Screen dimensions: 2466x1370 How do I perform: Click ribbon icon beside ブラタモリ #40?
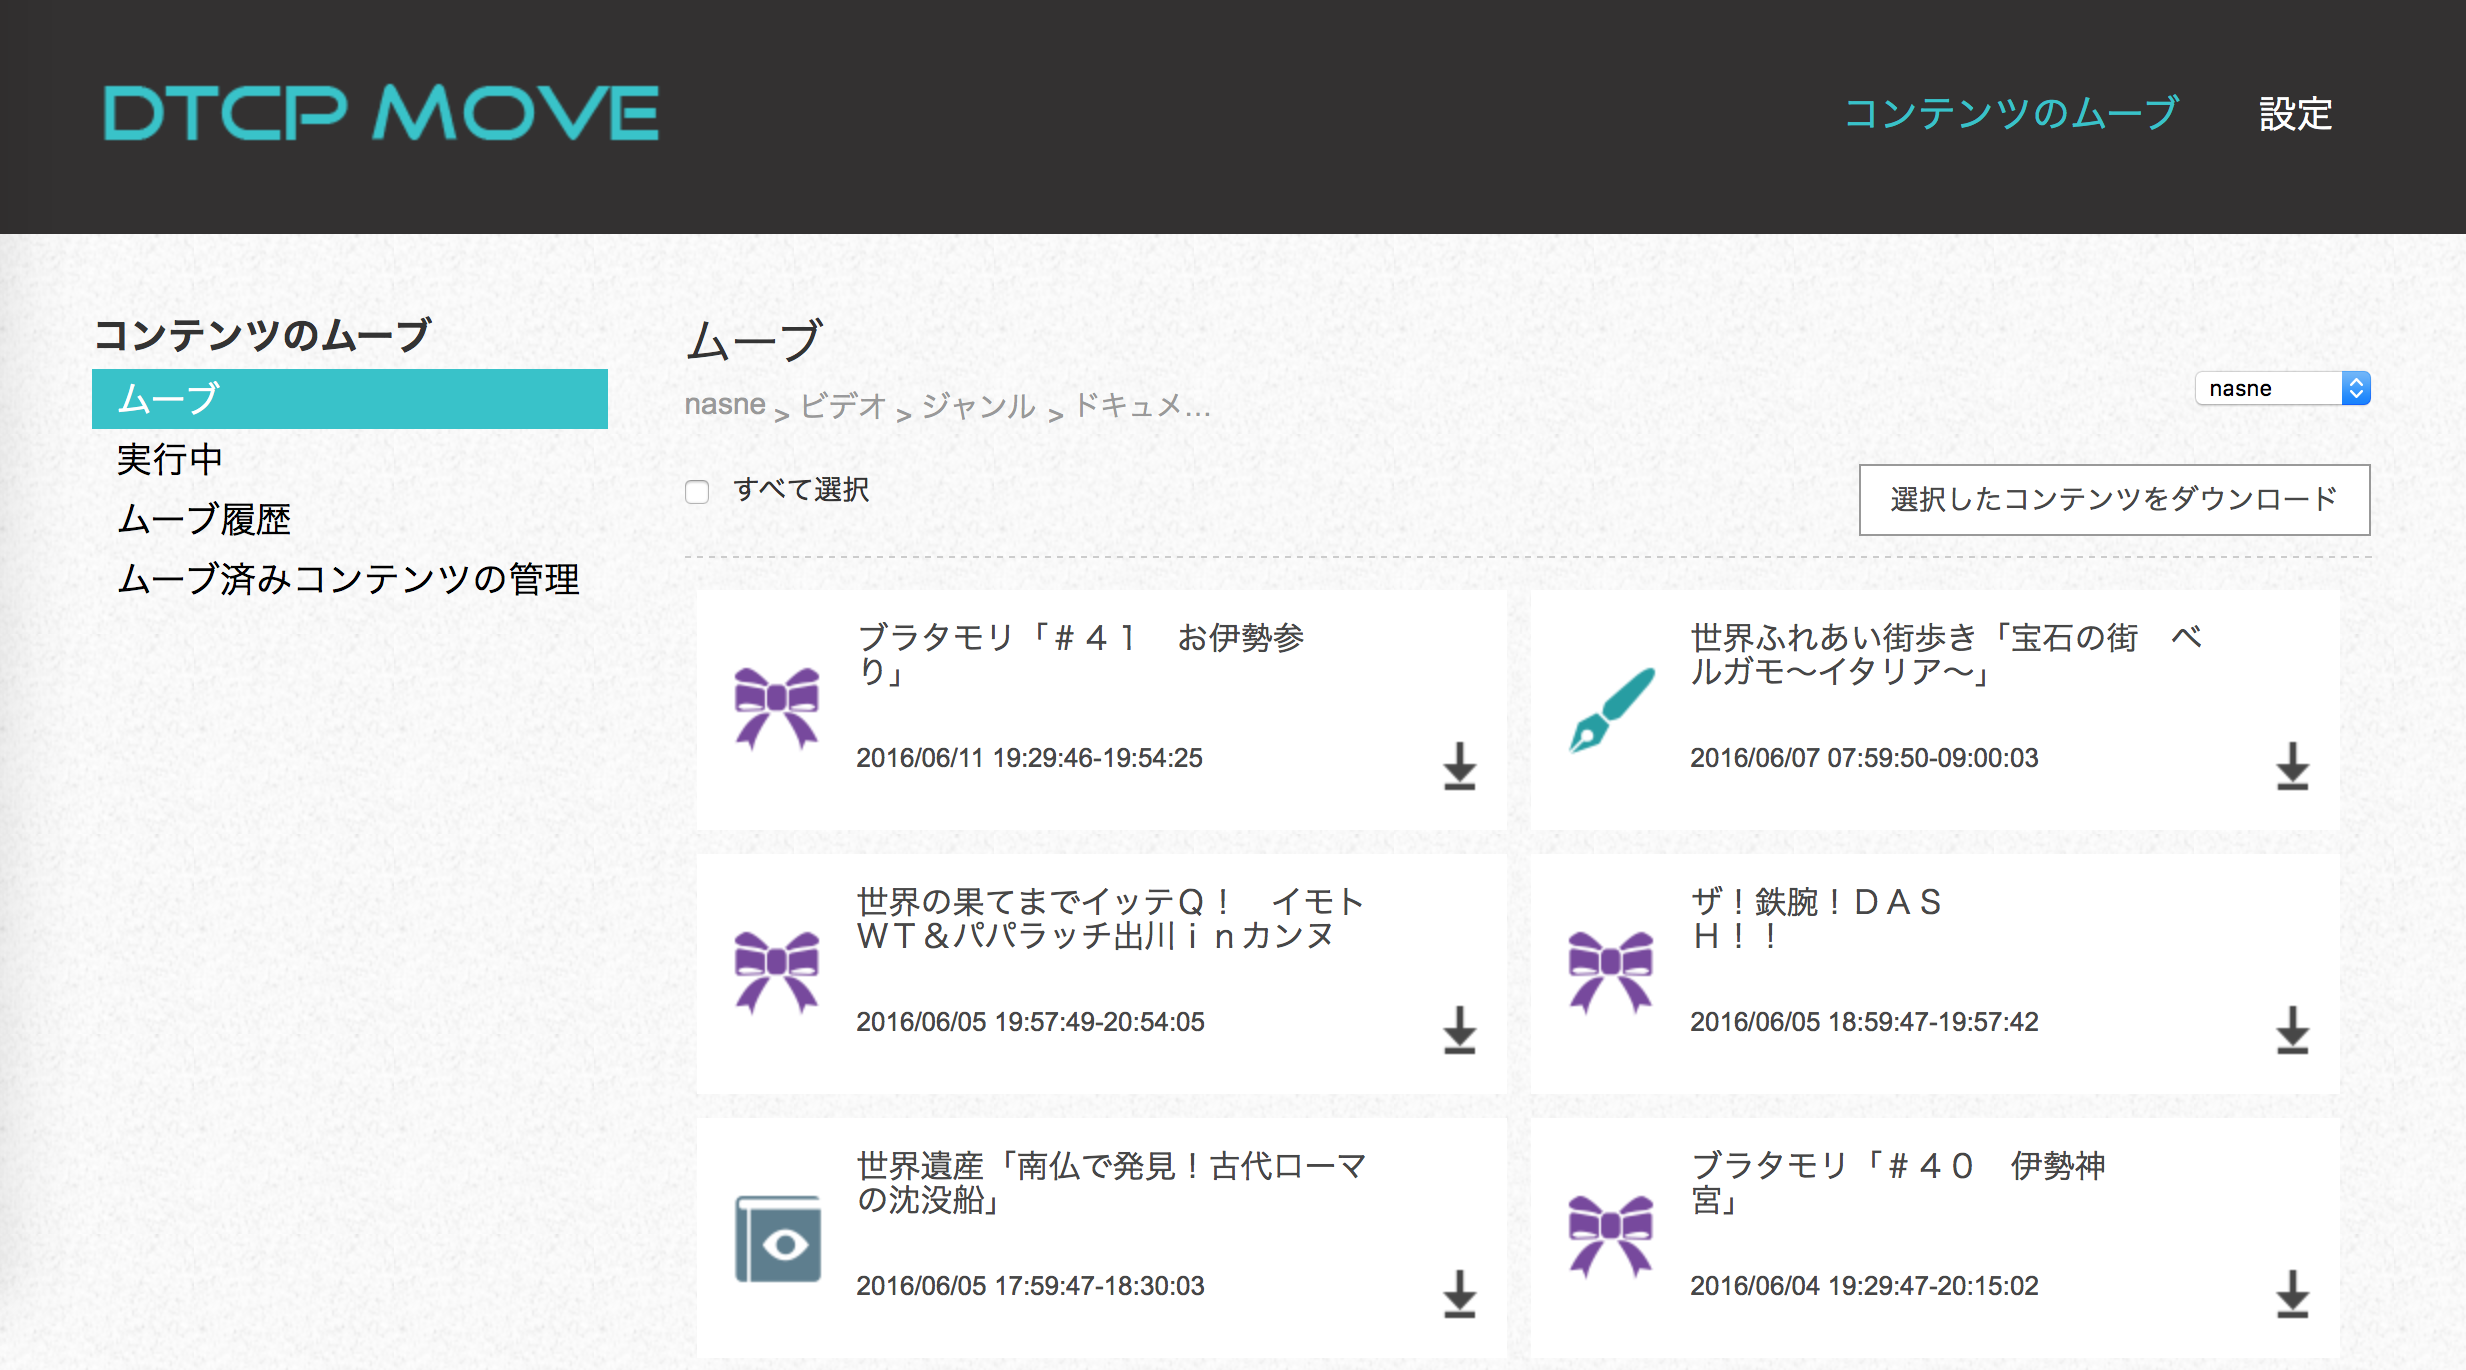point(1611,1236)
